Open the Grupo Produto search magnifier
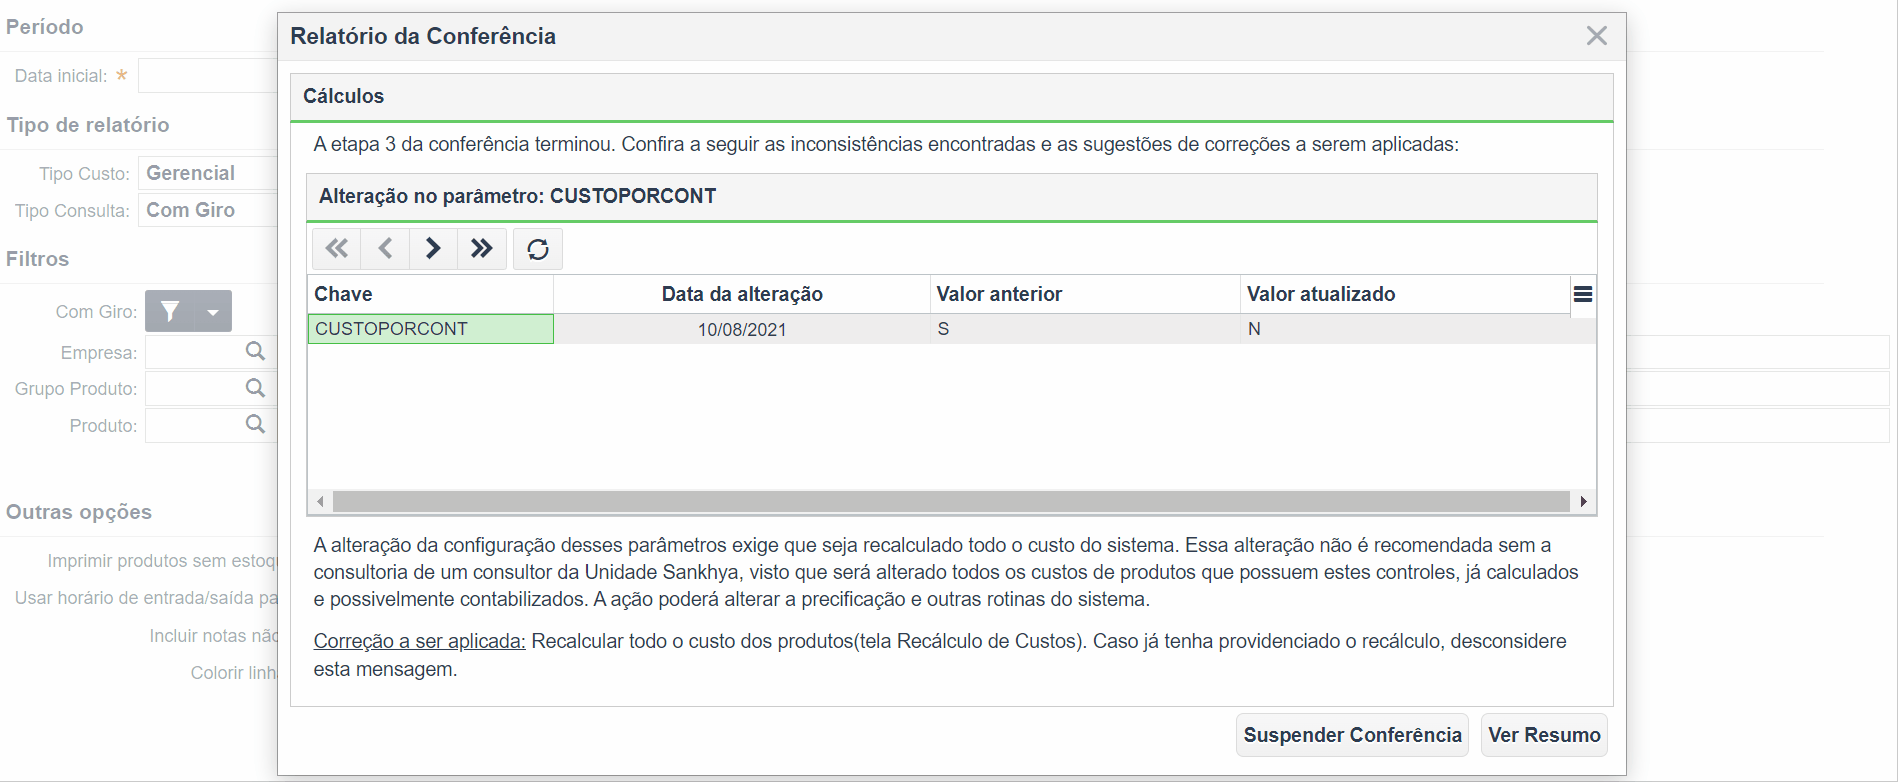1898x782 pixels. tap(256, 388)
